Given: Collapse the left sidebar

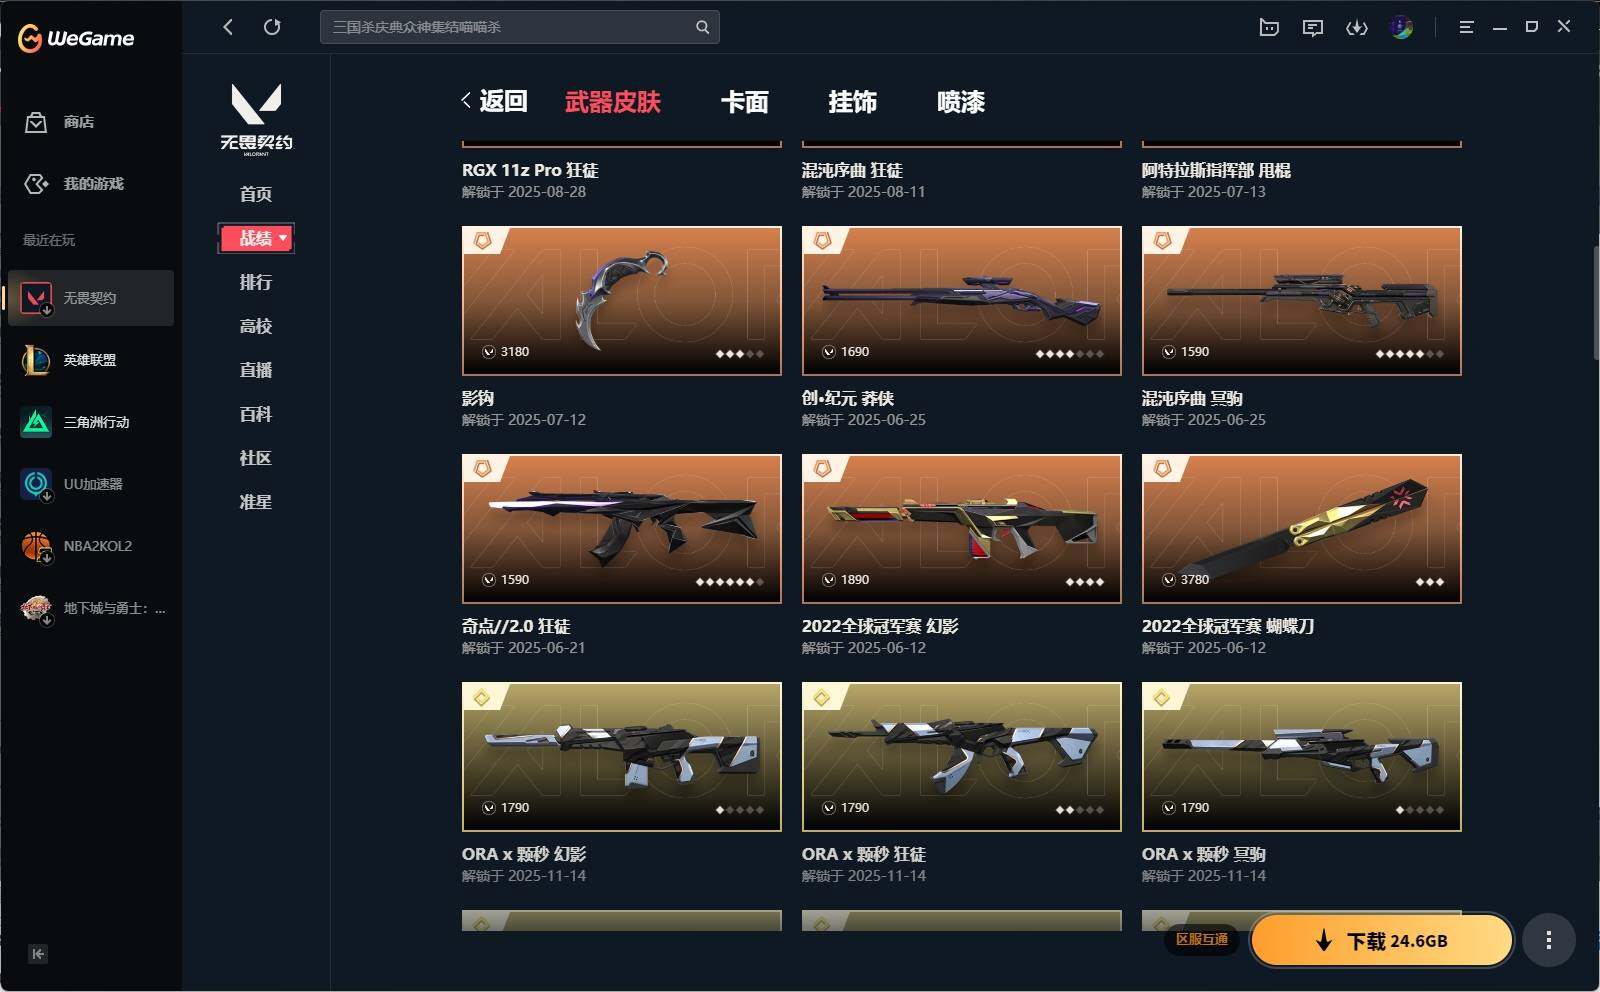Looking at the screenshot, I should click(37, 954).
